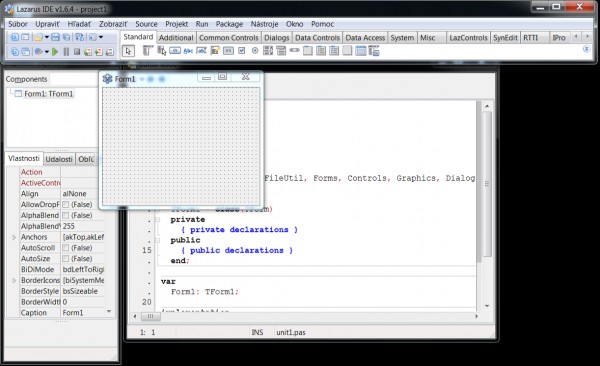
Task: Click the Toggle Form/Unit toolbar icon
Action: tap(80, 37)
